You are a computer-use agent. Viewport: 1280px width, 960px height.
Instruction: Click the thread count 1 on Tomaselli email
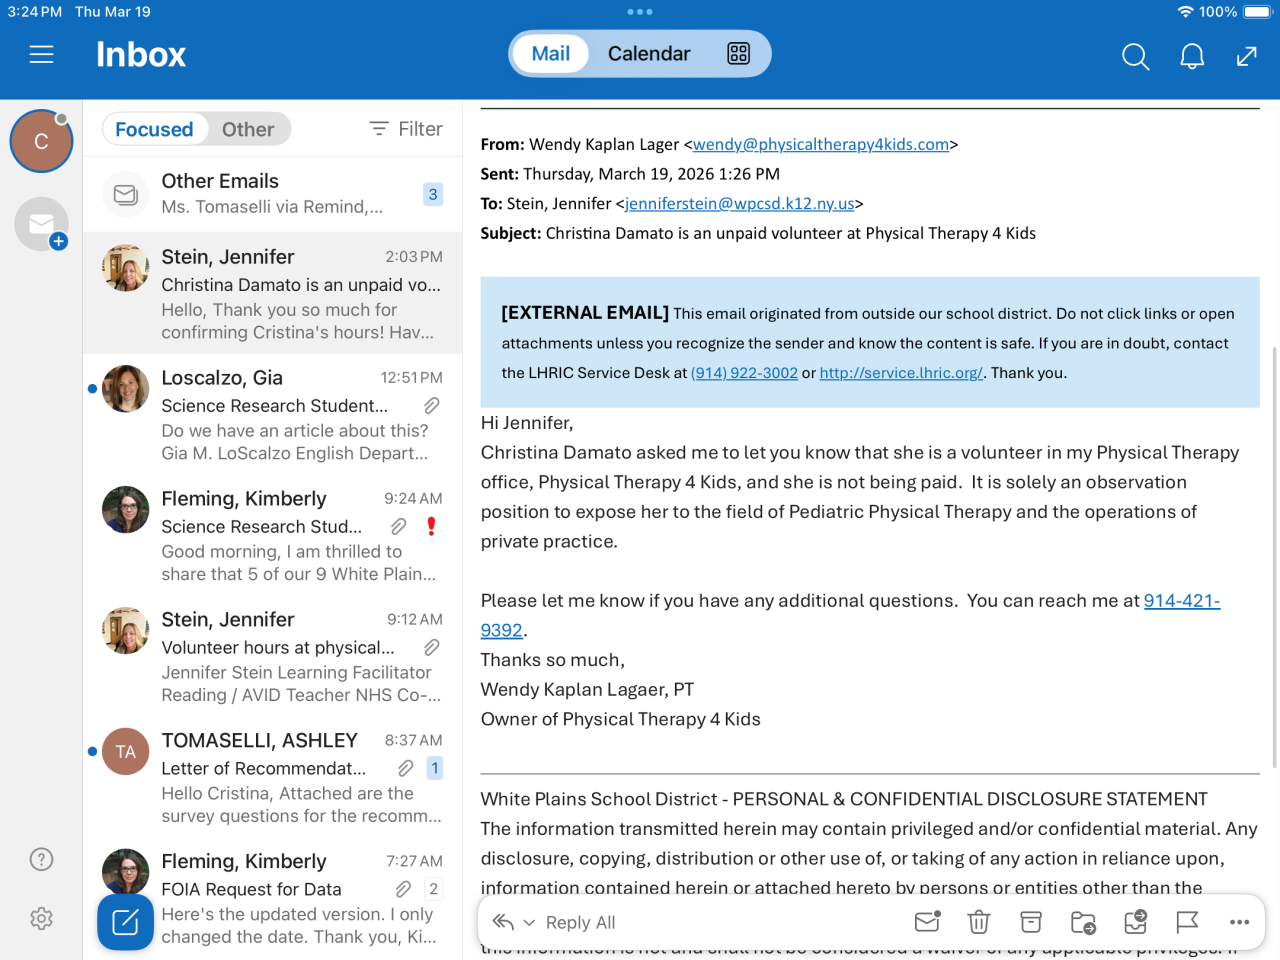click(435, 768)
